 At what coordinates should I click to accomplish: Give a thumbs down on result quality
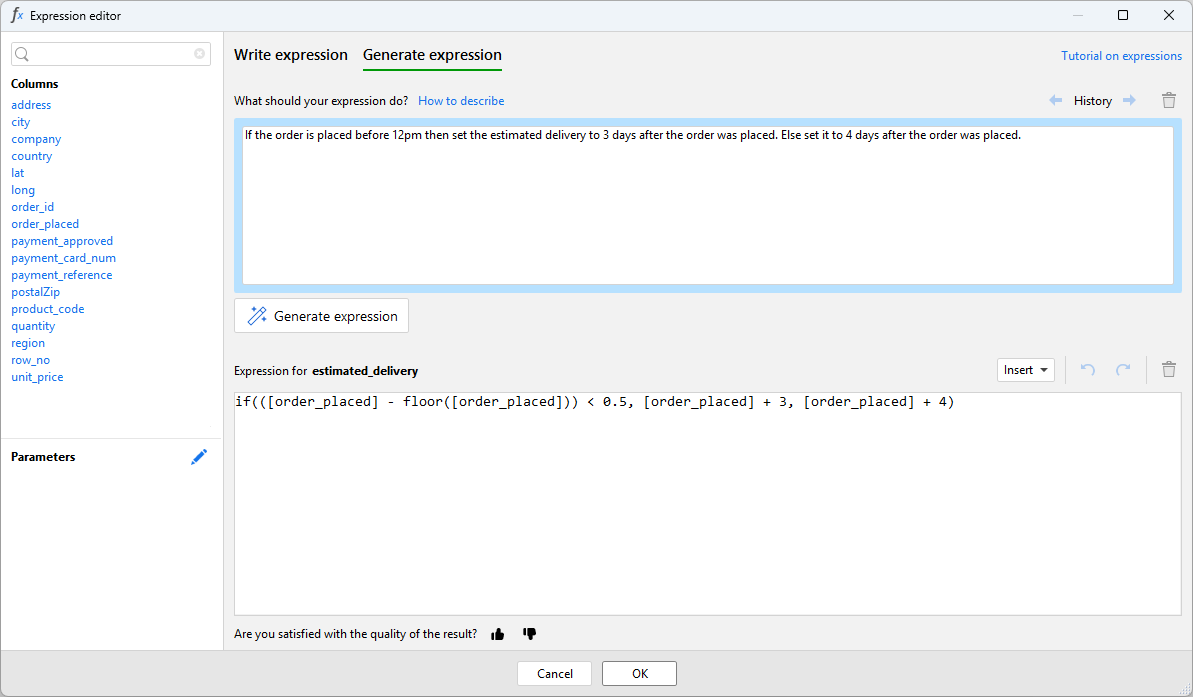click(x=529, y=634)
